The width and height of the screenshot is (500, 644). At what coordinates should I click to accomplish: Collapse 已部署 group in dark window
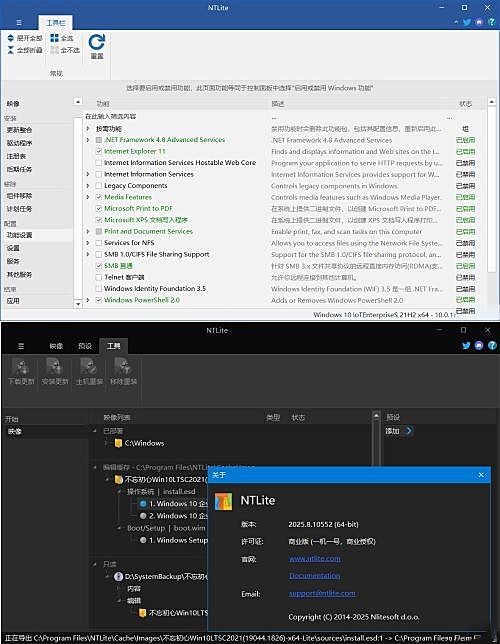[95, 431]
